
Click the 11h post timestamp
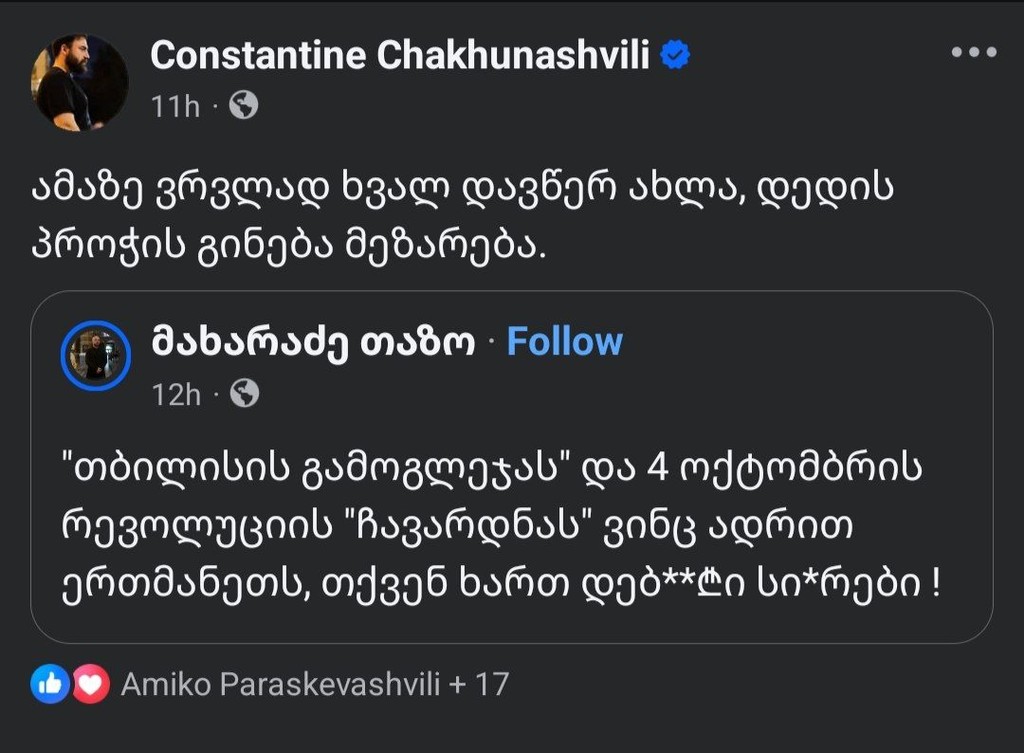point(175,106)
